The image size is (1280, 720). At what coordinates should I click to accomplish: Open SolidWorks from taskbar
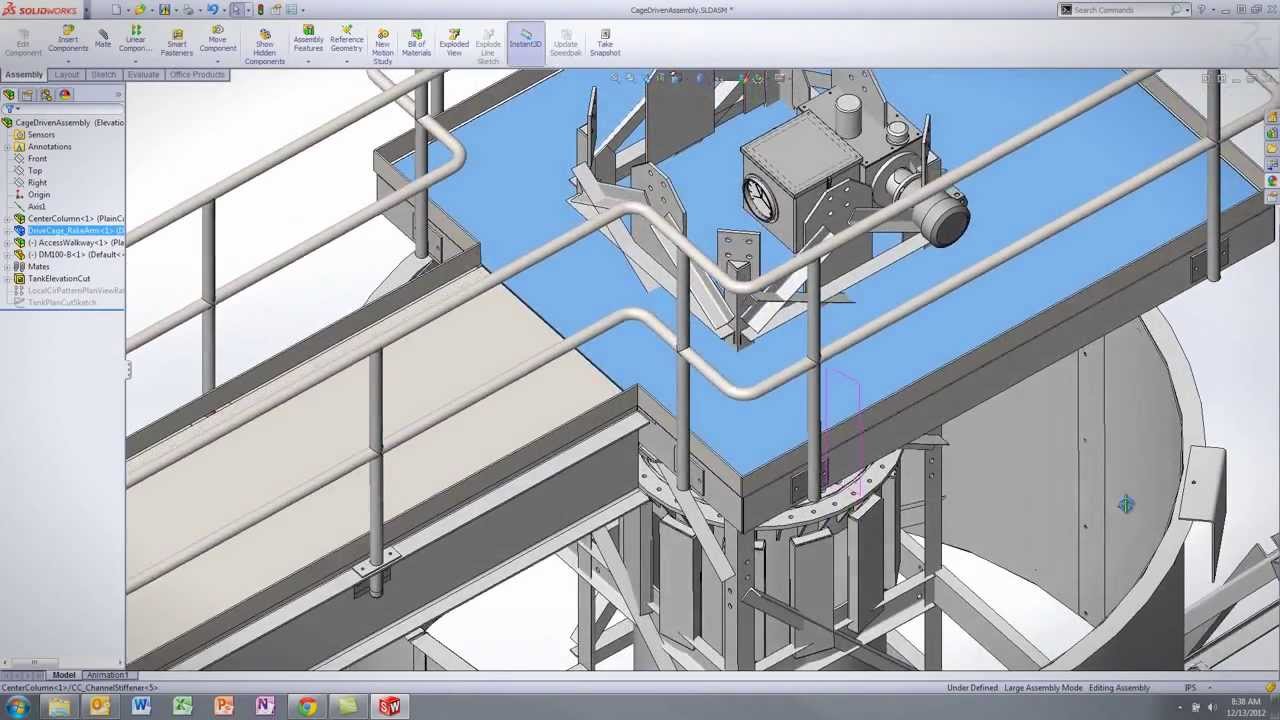(389, 707)
